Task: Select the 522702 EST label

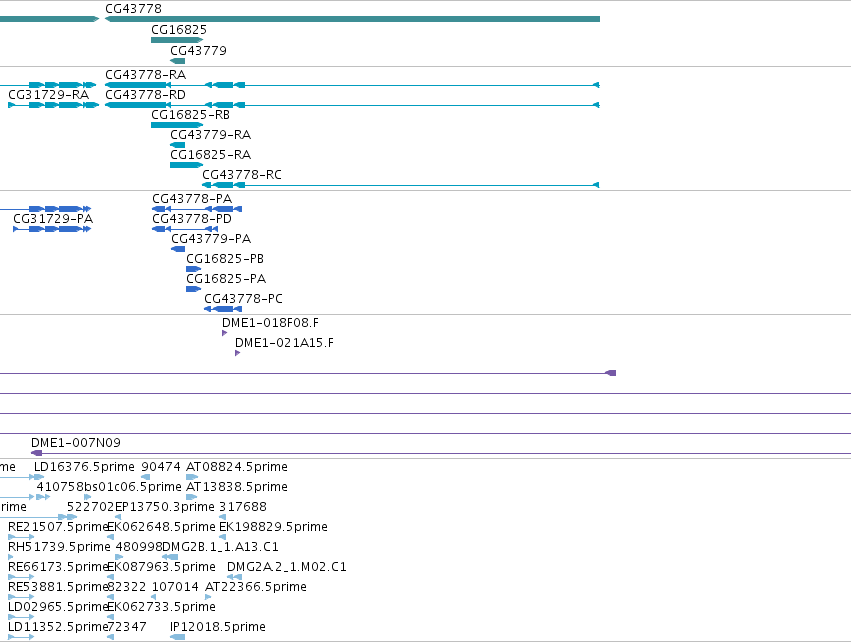Action: [x=91, y=507]
